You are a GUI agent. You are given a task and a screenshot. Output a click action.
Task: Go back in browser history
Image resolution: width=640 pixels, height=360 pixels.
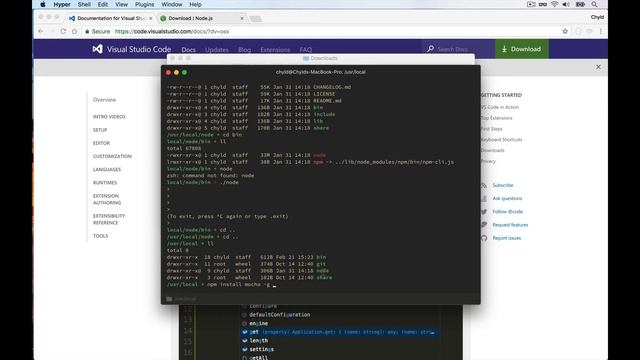40,31
